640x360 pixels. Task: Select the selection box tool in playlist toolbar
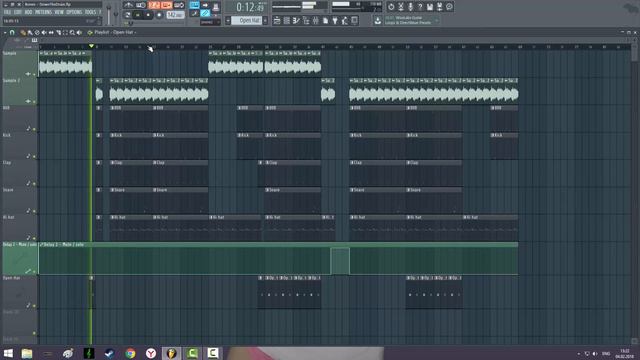(x=65, y=32)
